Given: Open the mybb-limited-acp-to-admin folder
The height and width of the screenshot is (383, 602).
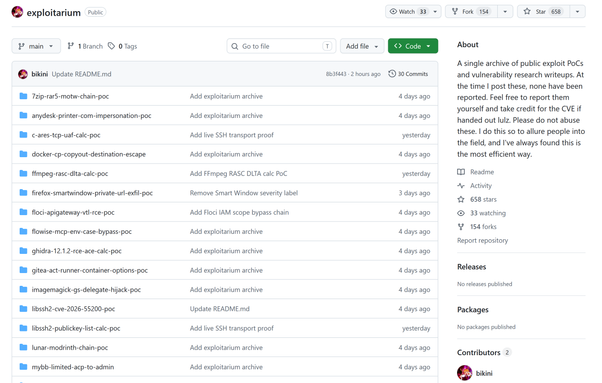Looking at the screenshot, I should point(73,367).
